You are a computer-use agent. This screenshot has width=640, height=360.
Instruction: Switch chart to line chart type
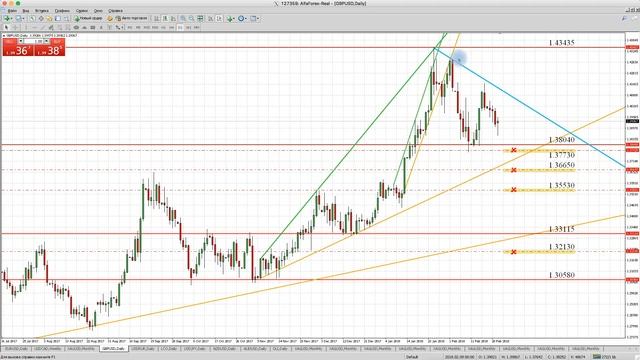coord(173,18)
